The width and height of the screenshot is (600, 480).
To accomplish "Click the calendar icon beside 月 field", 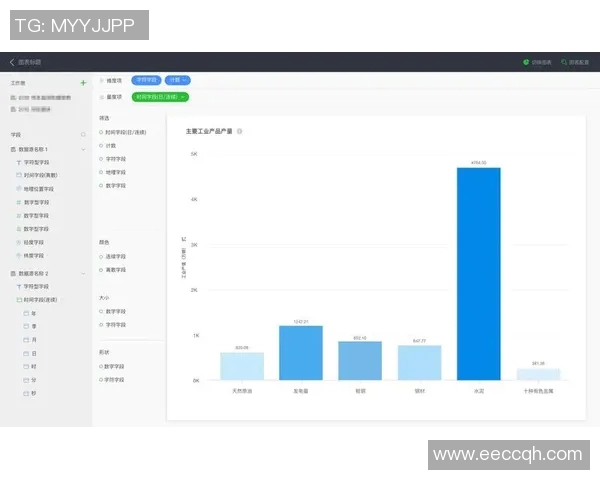I will pos(26,339).
